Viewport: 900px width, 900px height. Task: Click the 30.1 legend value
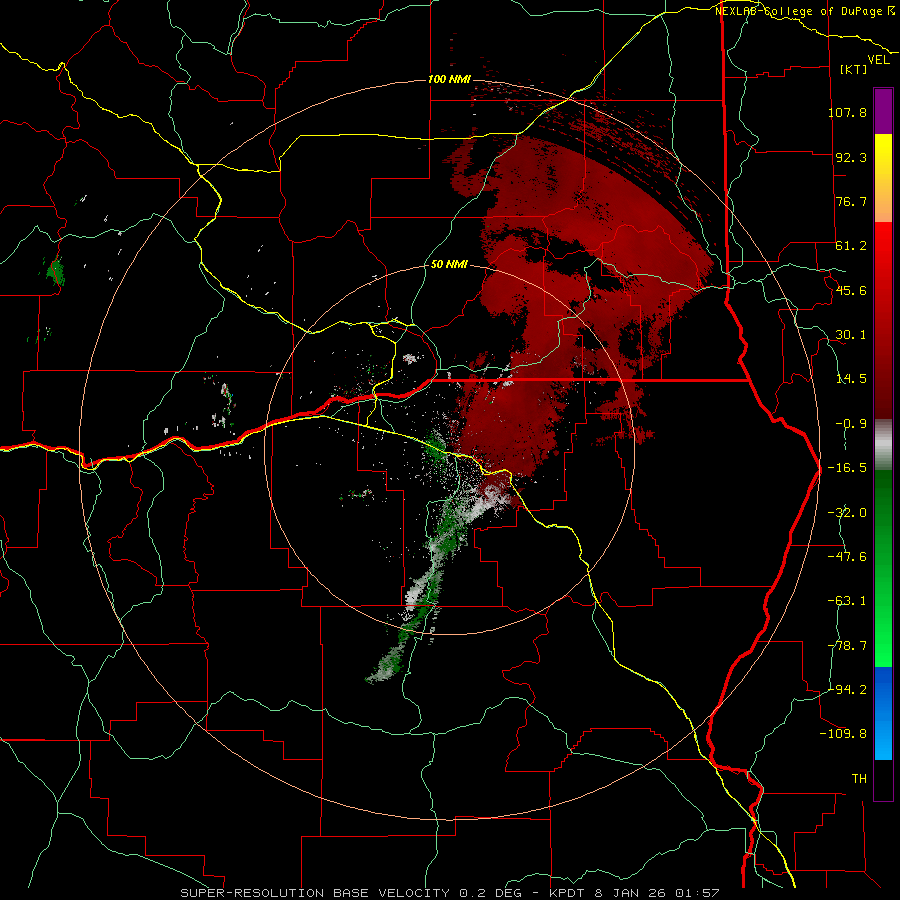(x=851, y=335)
